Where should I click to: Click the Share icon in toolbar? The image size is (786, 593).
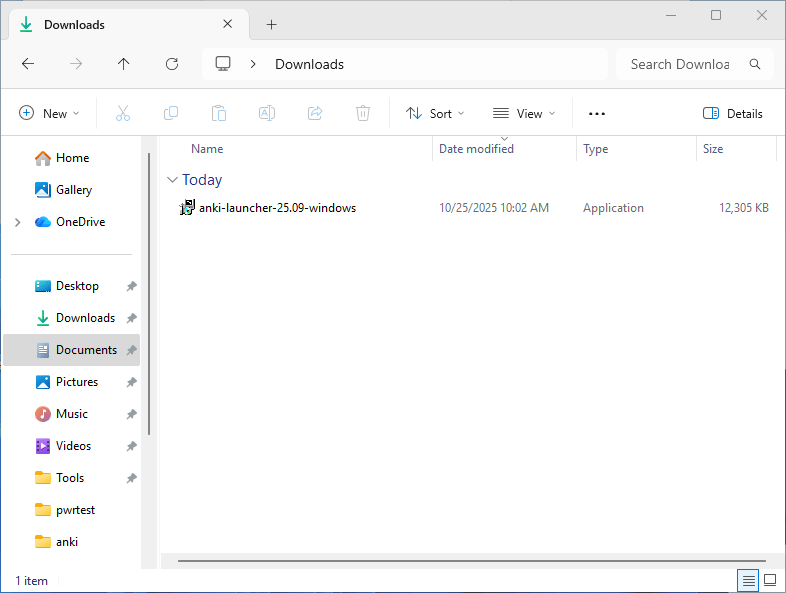[x=315, y=114]
